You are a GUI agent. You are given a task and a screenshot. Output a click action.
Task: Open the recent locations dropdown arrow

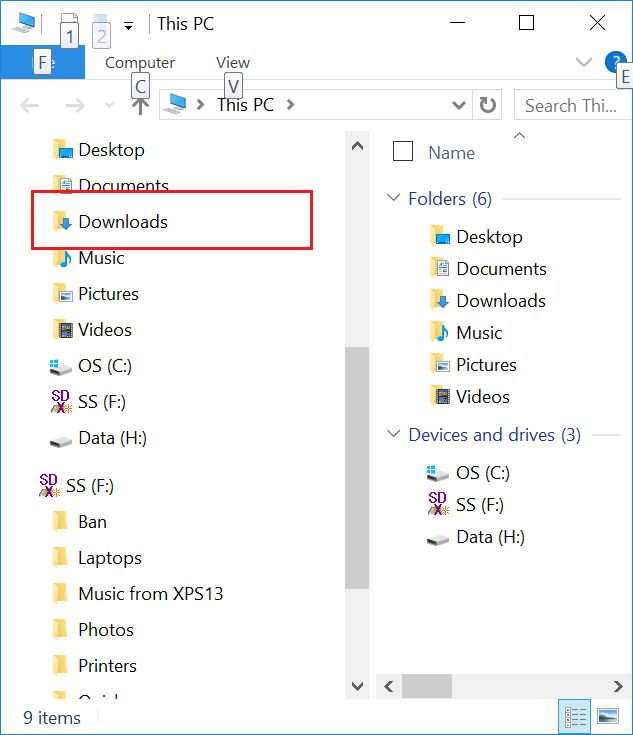click(109, 105)
